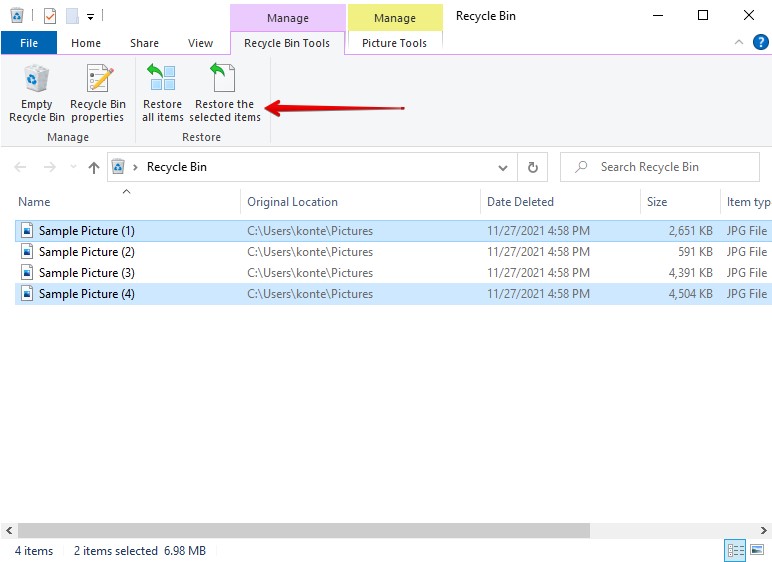Sort by the Item type column
Screen dimensions: 772x562
pos(748,202)
